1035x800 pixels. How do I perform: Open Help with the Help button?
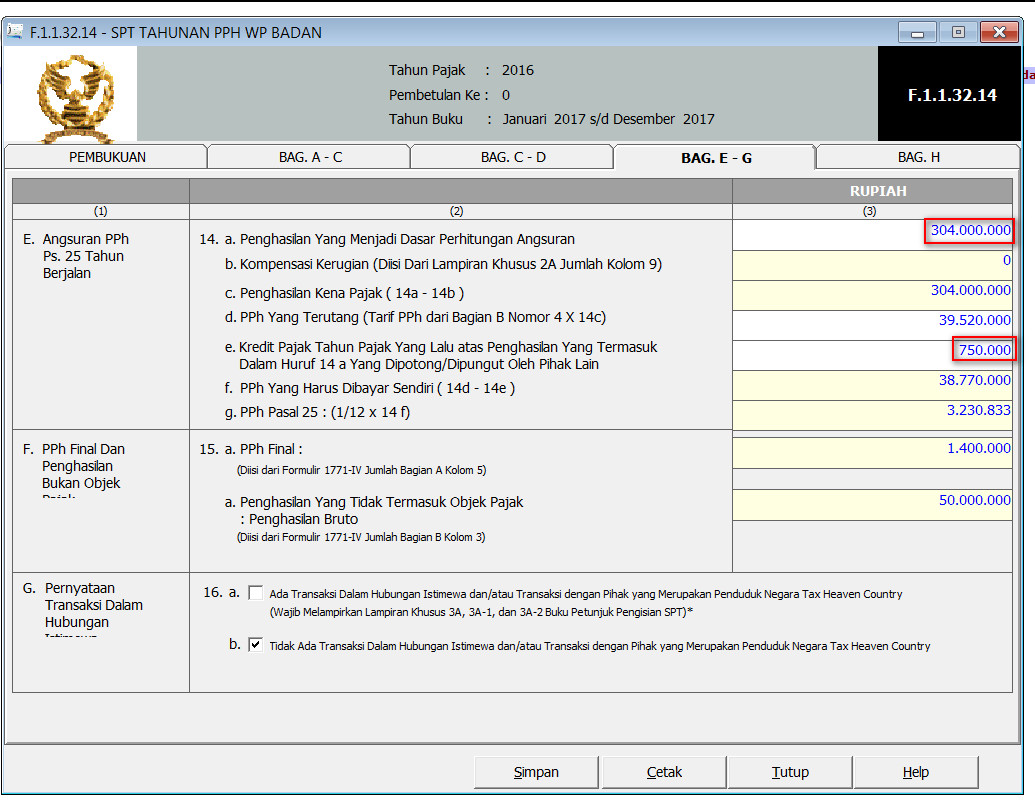point(916,772)
